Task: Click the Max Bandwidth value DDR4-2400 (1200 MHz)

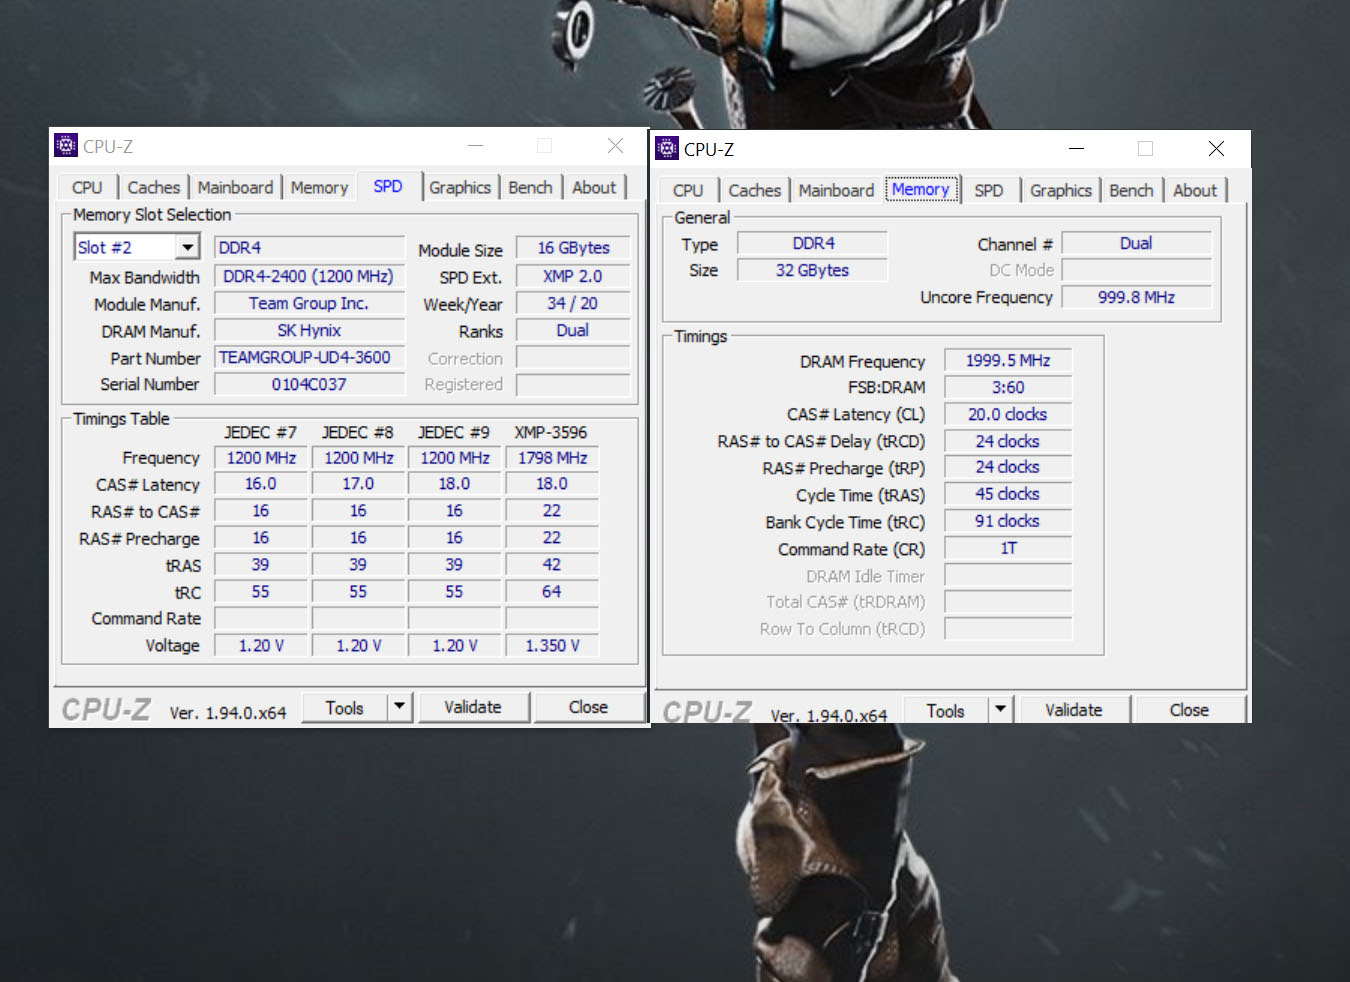Action: coord(309,276)
